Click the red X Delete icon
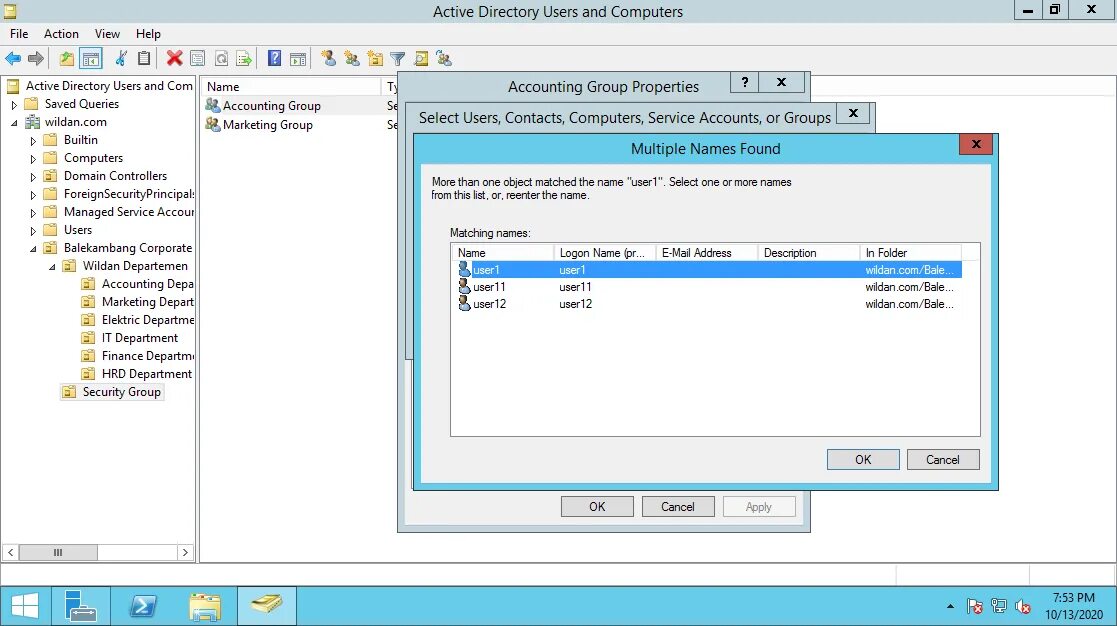The width and height of the screenshot is (1117, 626). coord(175,58)
